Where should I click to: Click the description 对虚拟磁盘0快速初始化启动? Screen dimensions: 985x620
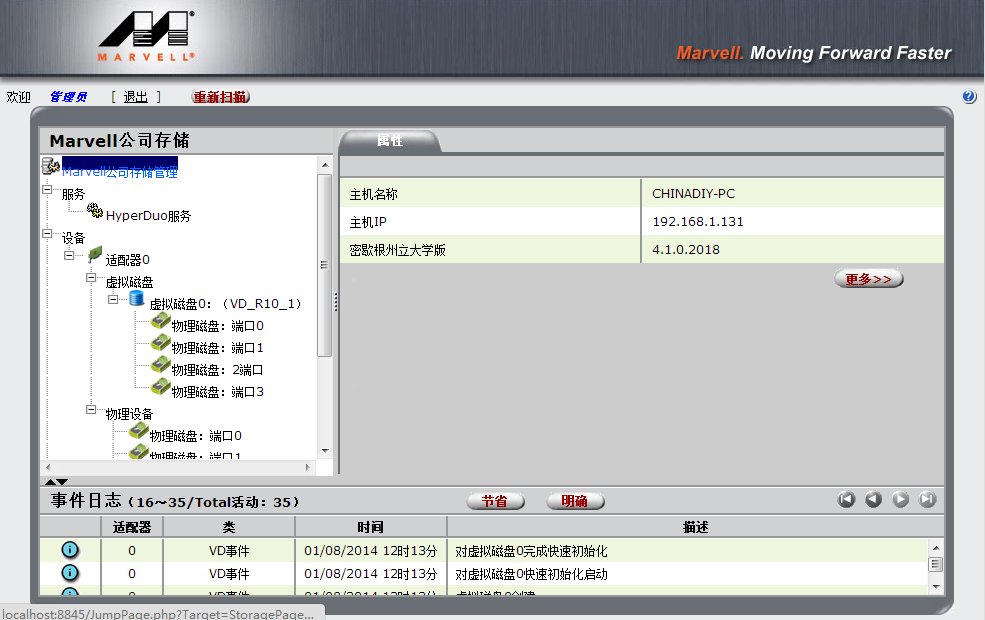(x=531, y=574)
